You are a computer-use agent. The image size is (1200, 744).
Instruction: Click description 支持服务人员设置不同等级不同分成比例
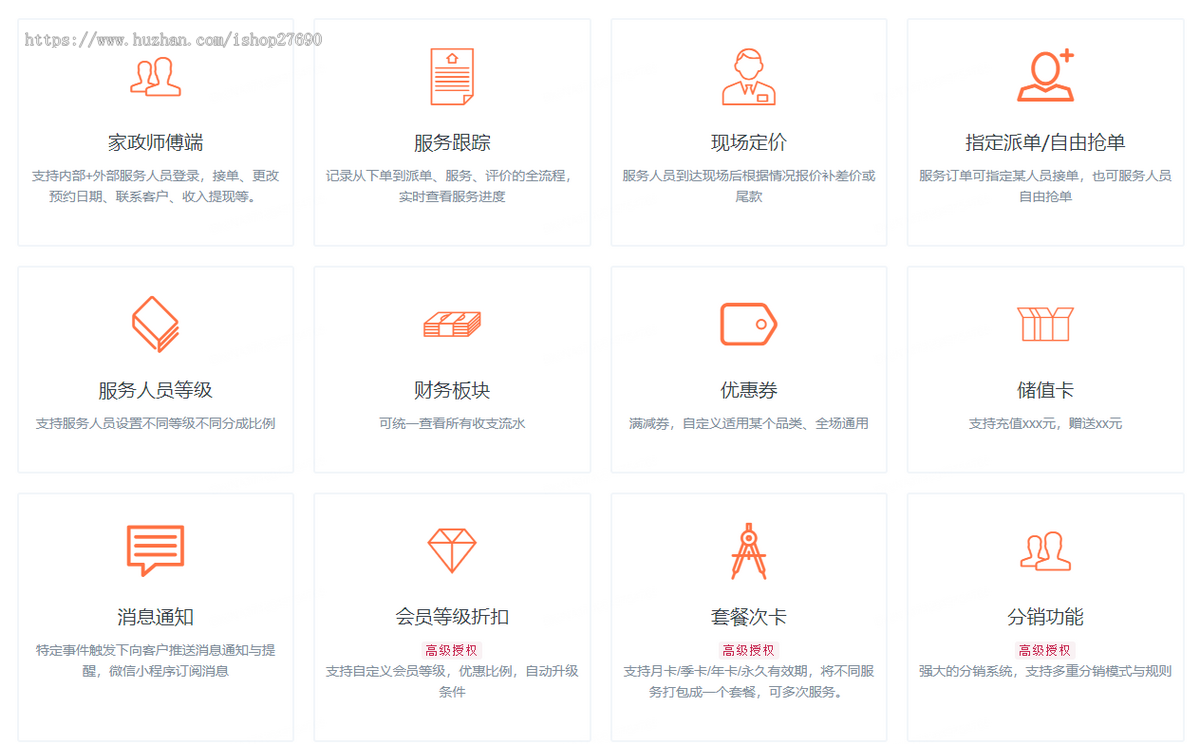pos(156,423)
